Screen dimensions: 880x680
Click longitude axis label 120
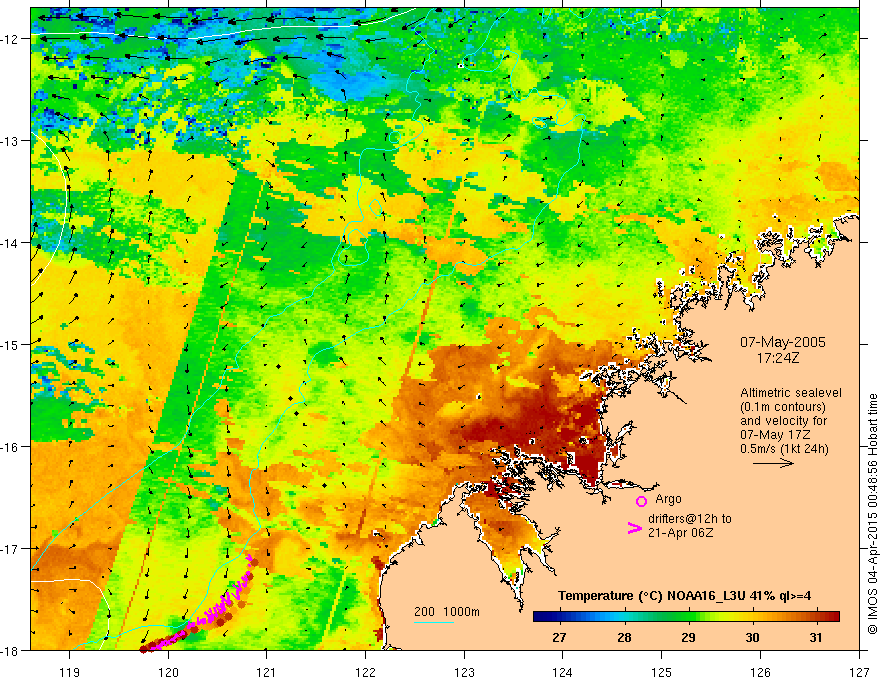tap(168, 672)
